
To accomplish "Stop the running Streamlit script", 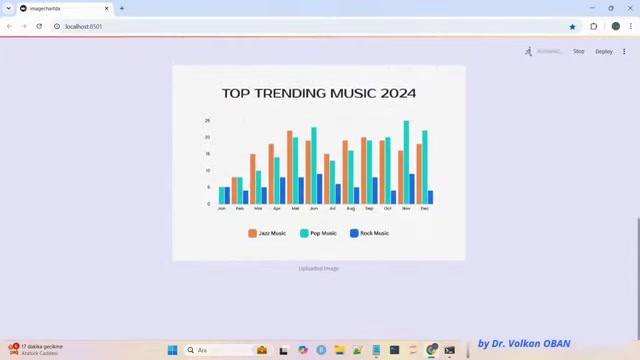I will [578, 51].
